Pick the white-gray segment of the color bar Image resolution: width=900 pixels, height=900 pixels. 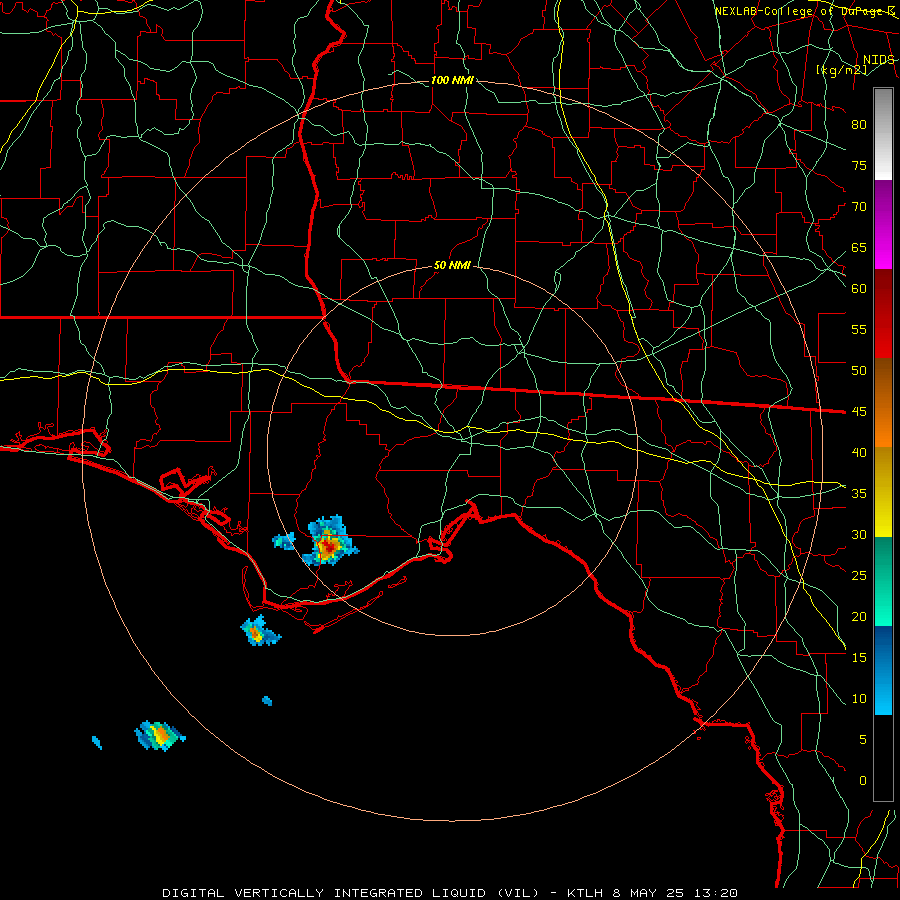[883, 135]
